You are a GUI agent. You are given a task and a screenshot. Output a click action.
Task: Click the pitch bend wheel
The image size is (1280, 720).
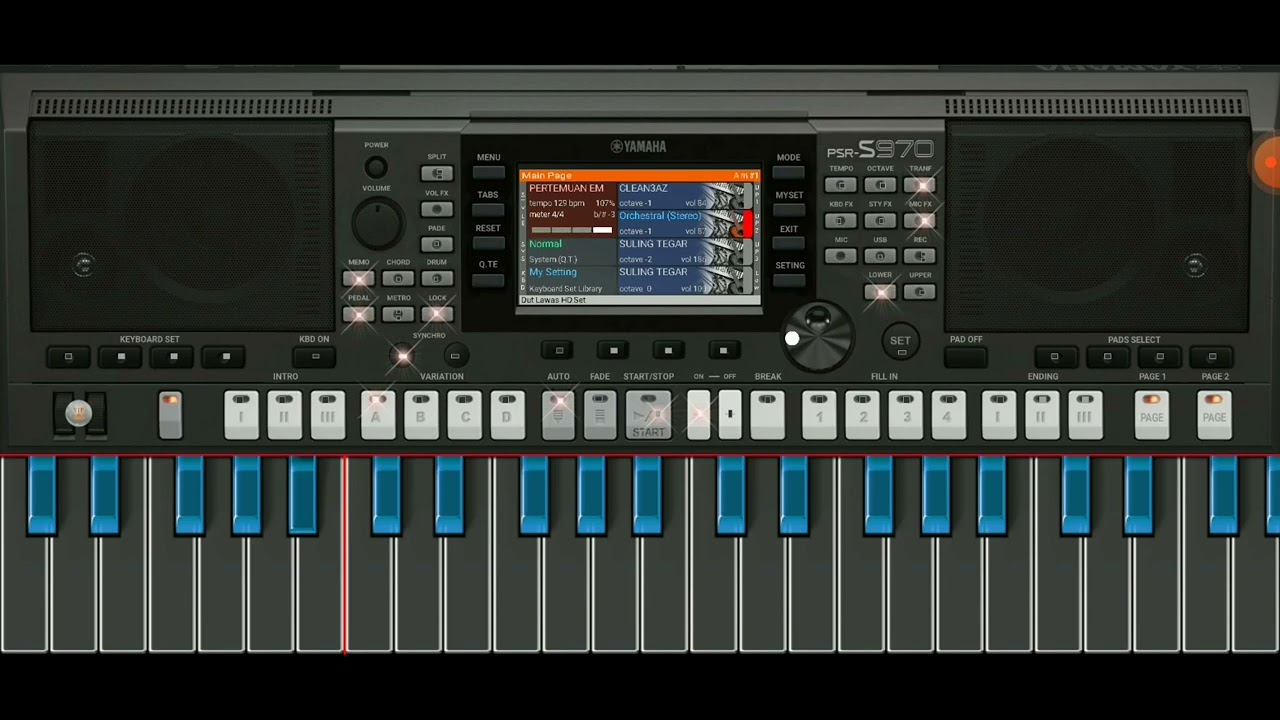coord(79,413)
